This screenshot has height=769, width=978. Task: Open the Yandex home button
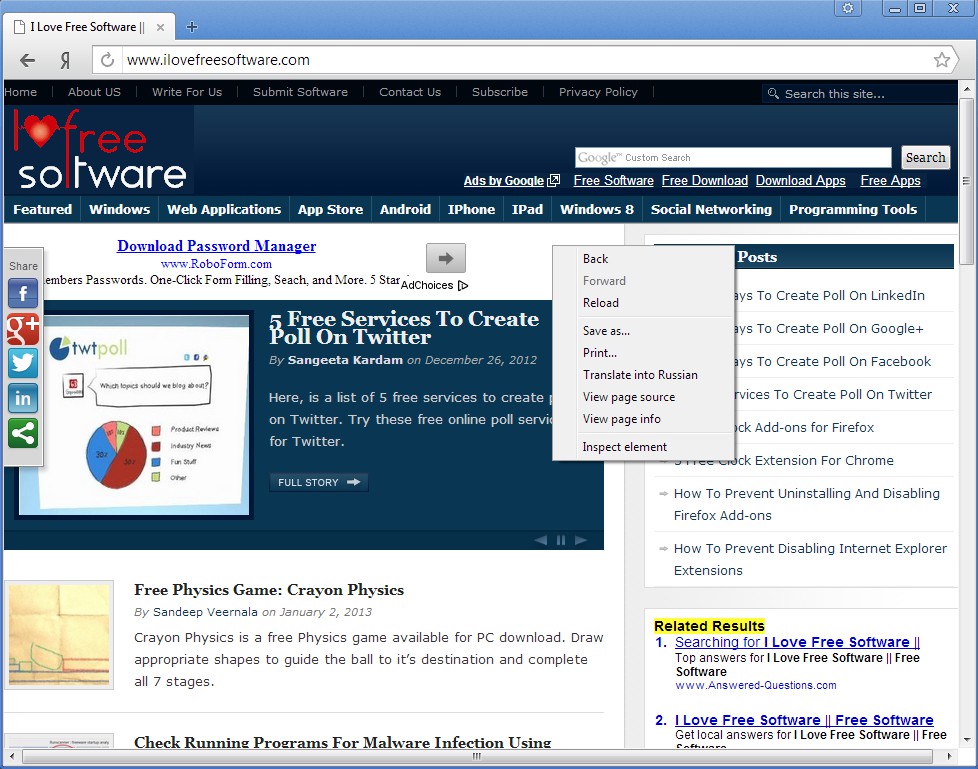pyautogui.click(x=65, y=60)
